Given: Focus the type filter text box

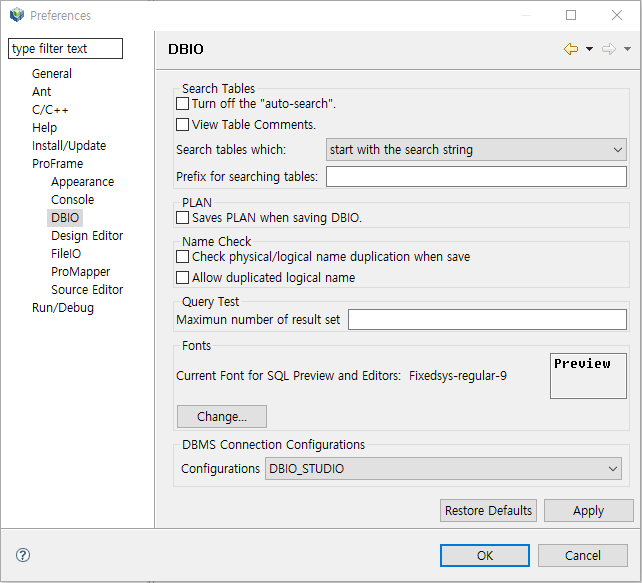Looking at the screenshot, I should tap(65, 49).
